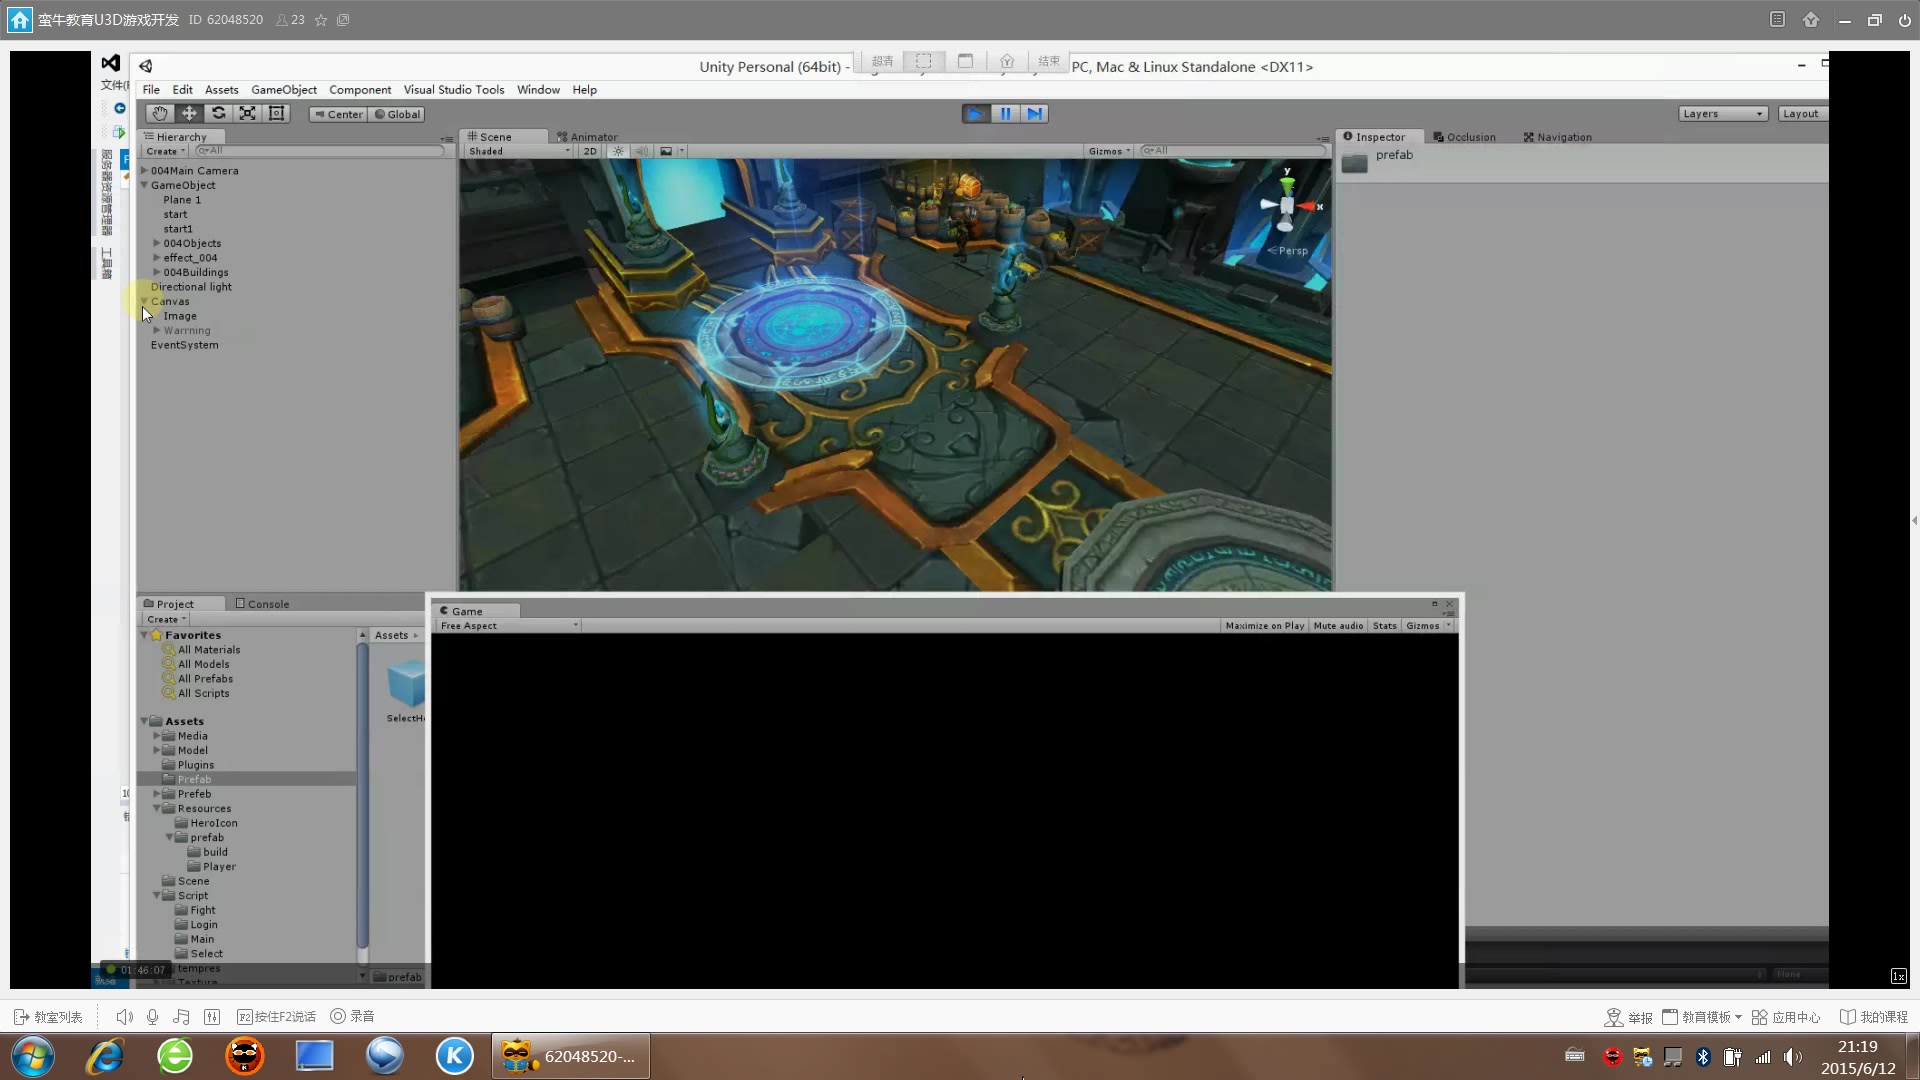Expand the Media folder in Assets
This screenshot has height=1080, width=1920.
click(157, 736)
